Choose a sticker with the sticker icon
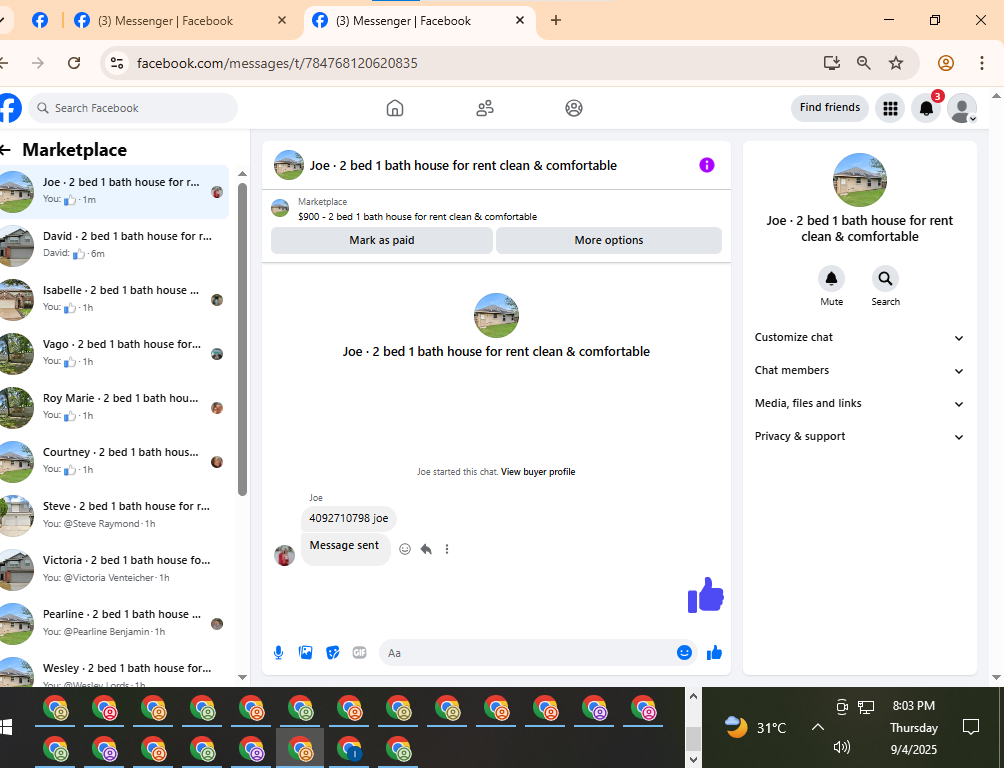Screen dimensions: 1004x768 click(332, 653)
